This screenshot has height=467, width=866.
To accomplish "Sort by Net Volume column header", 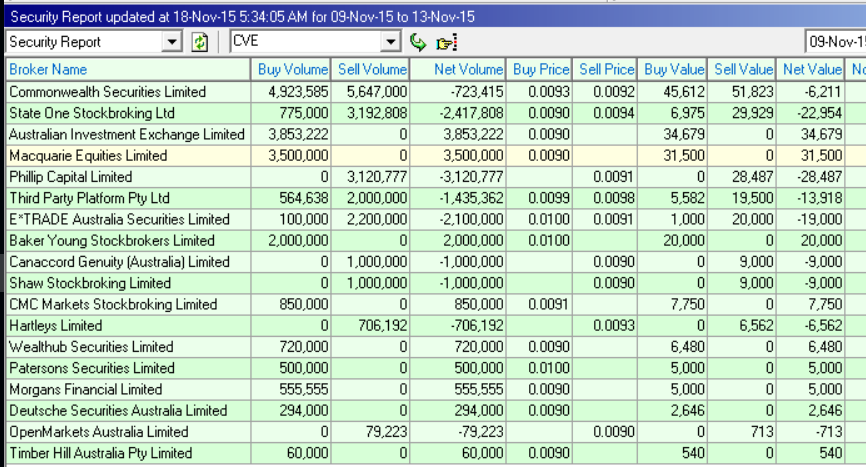I will (x=457, y=70).
